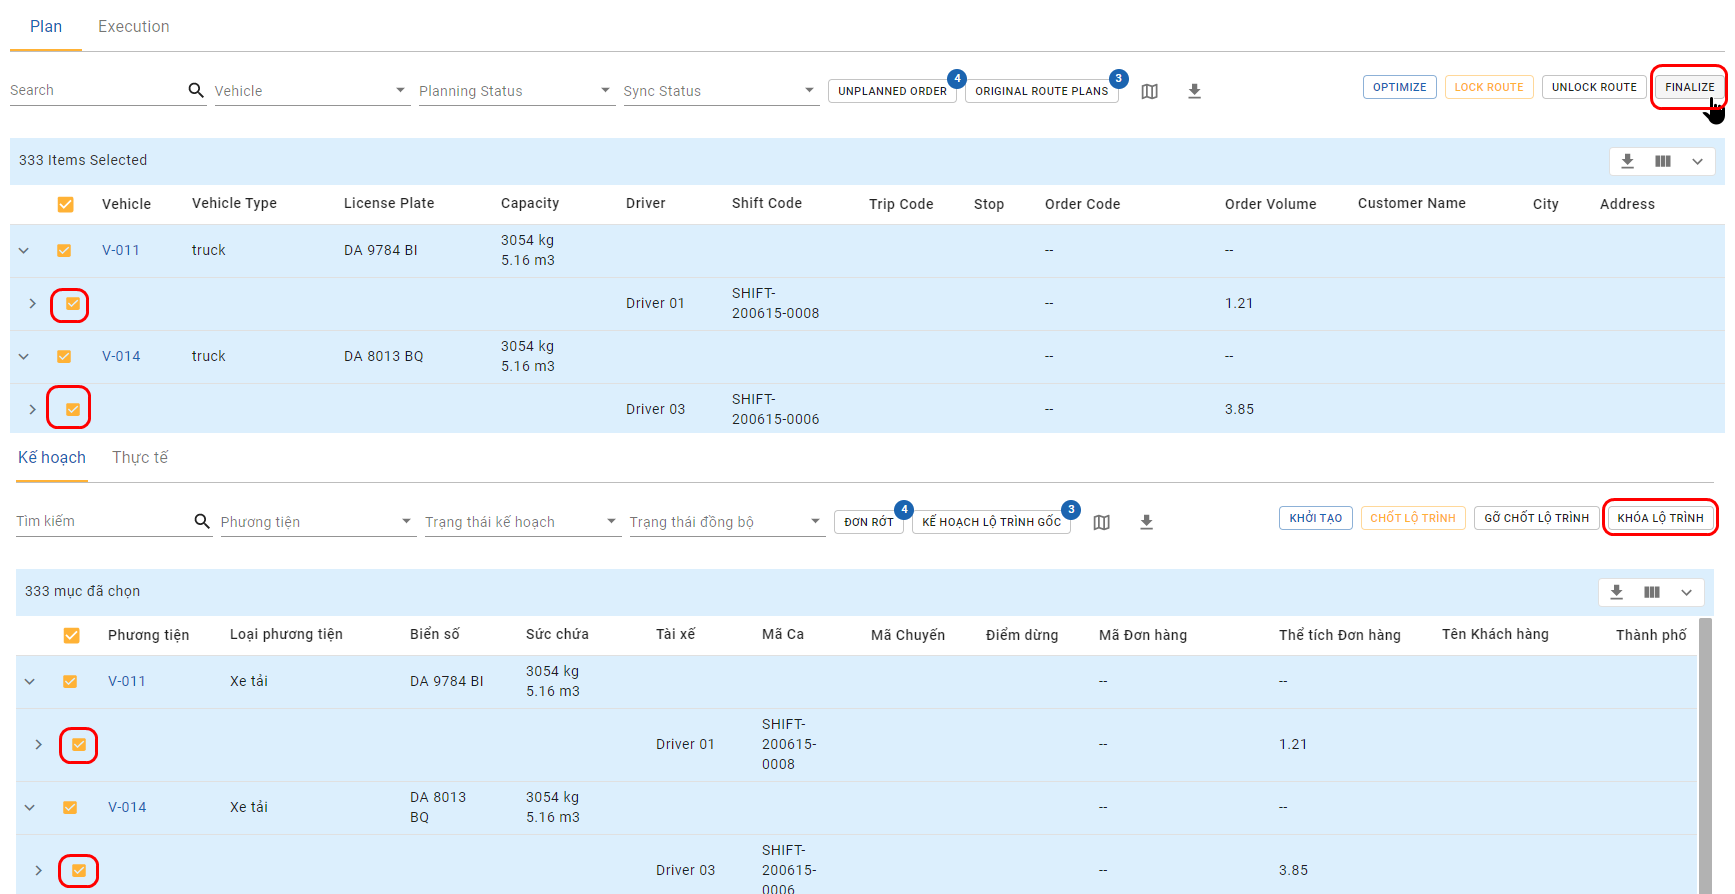Click download icon in '333 Items Selected' bar
1735x894 pixels.
pyautogui.click(x=1628, y=161)
